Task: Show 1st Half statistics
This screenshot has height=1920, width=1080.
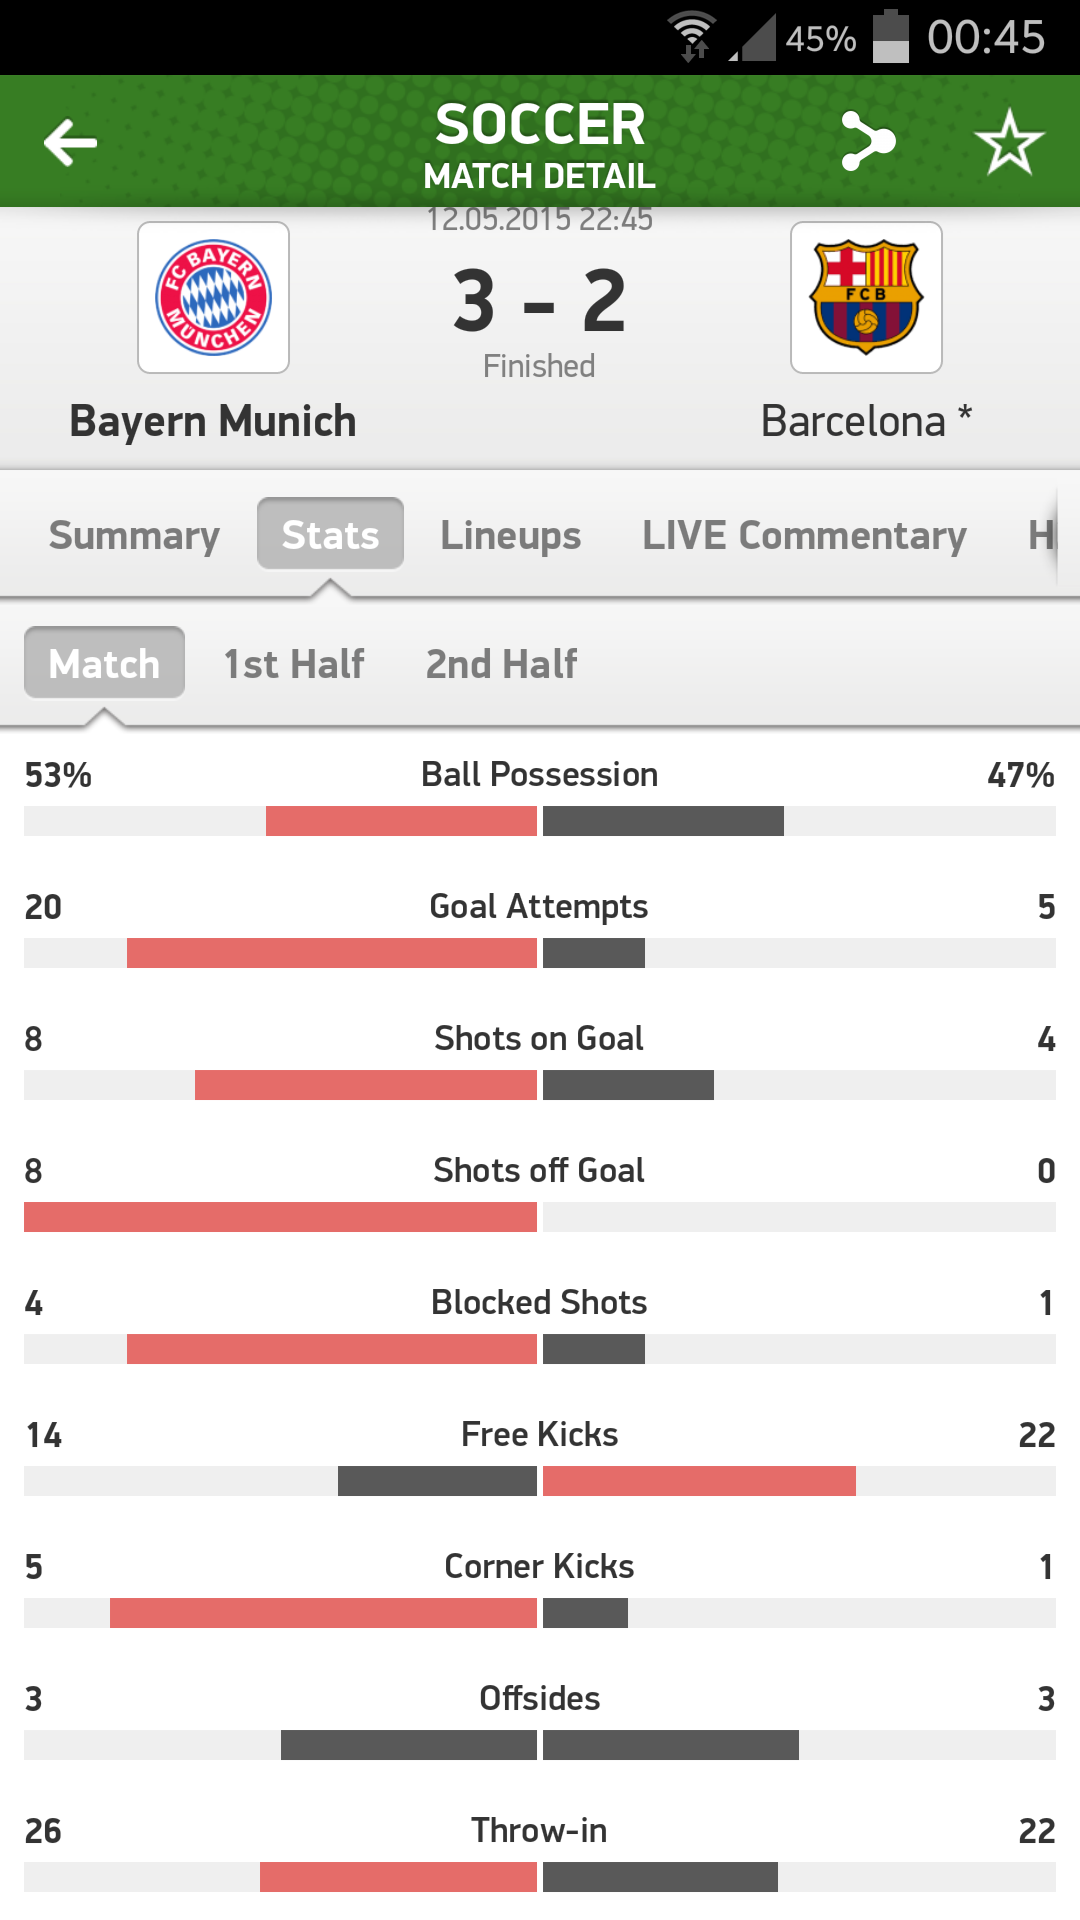Action: point(294,663)
